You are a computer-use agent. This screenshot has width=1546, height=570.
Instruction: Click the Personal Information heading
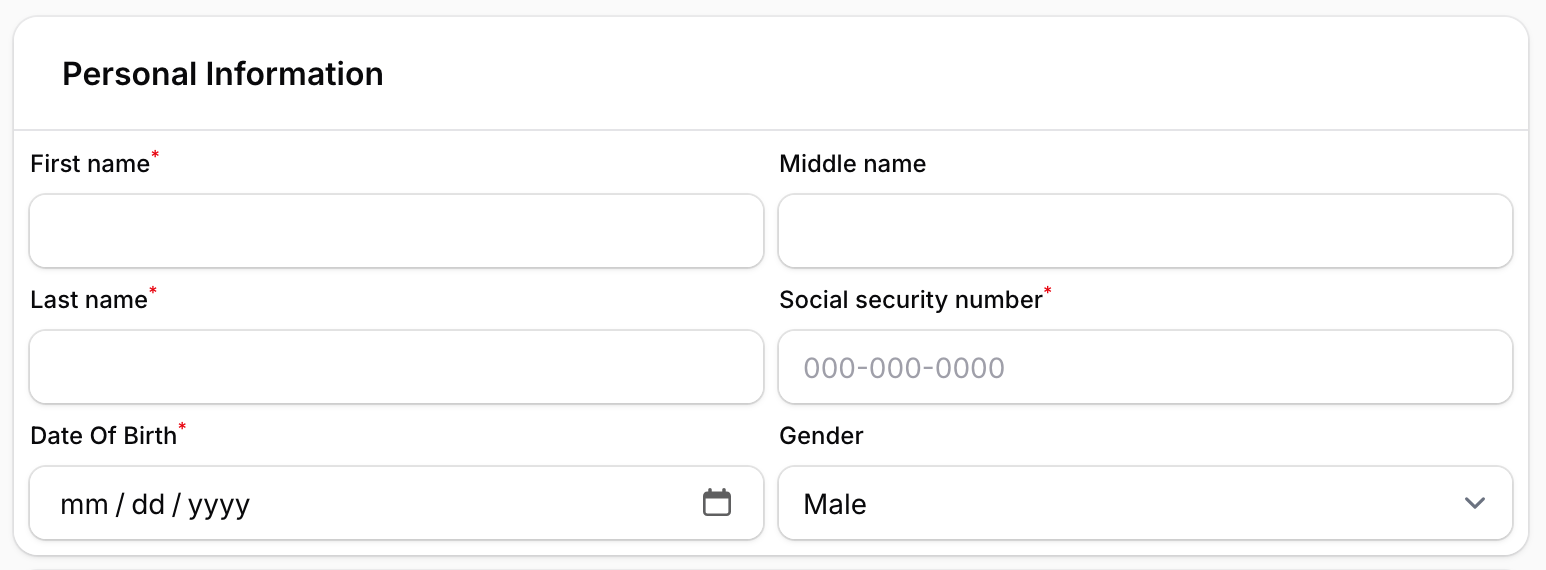pyautogui.click(x=223, y=74)
